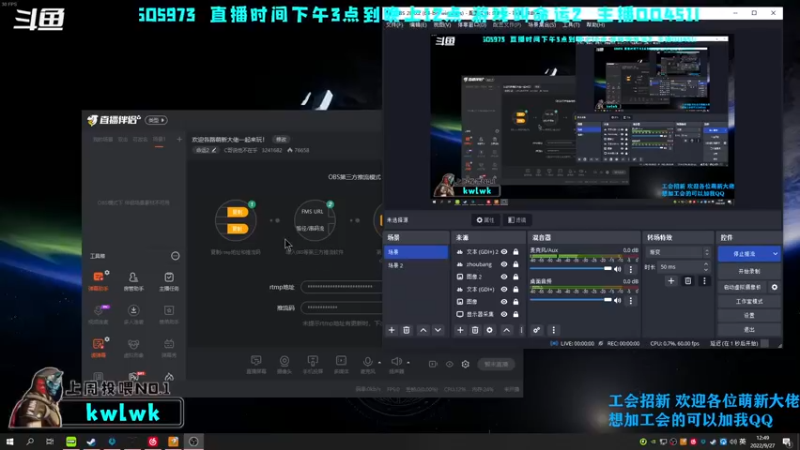
Task: Open source properties gear in Sources panel
Action: tap(489, 330)
